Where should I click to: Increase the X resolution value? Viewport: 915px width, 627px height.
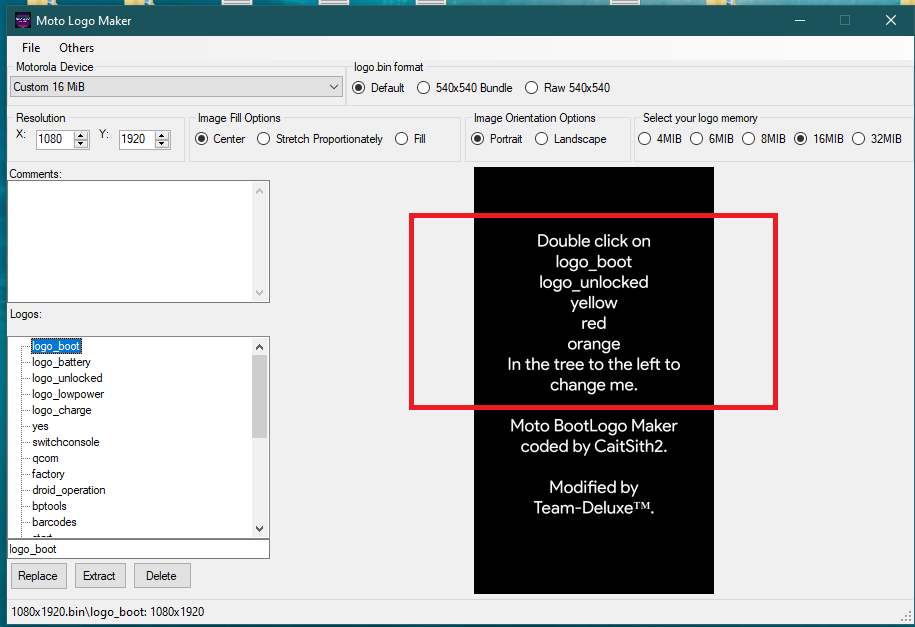pyautogui.click(x=81, y=135)
